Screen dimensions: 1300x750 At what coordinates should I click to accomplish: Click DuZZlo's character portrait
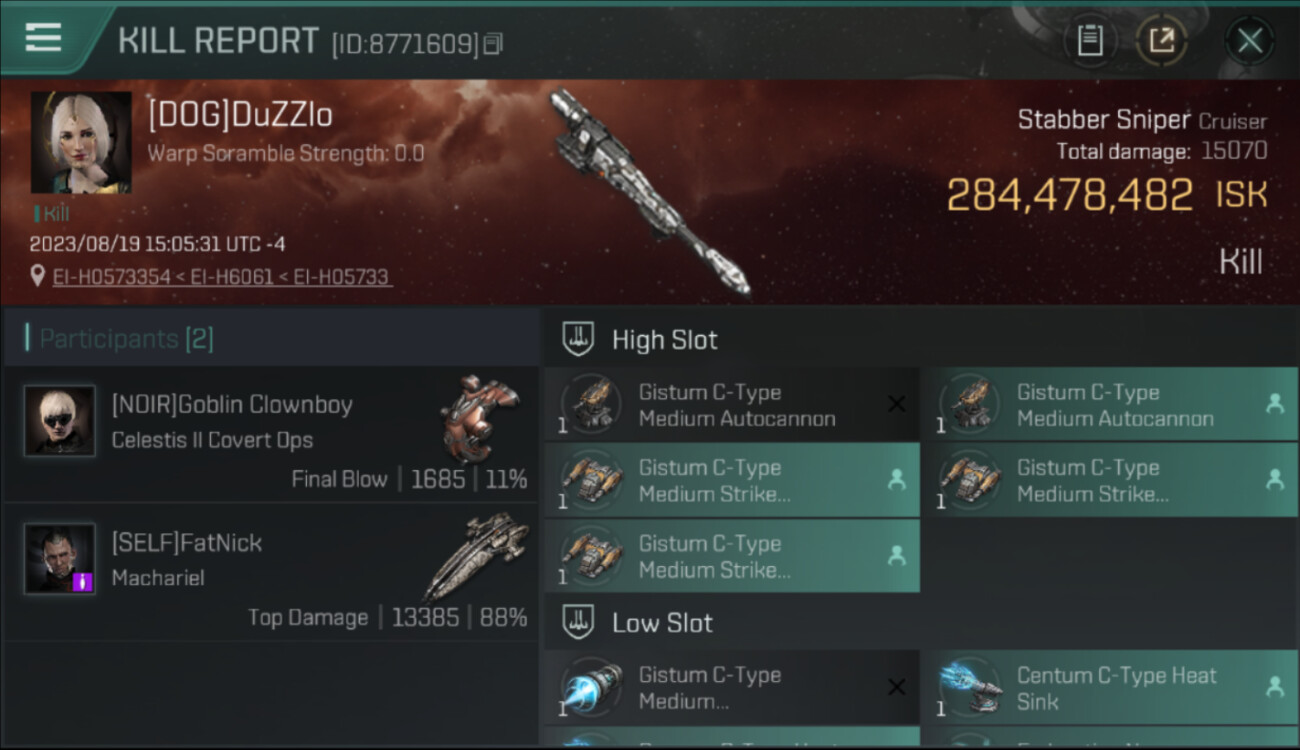(81, 142)
